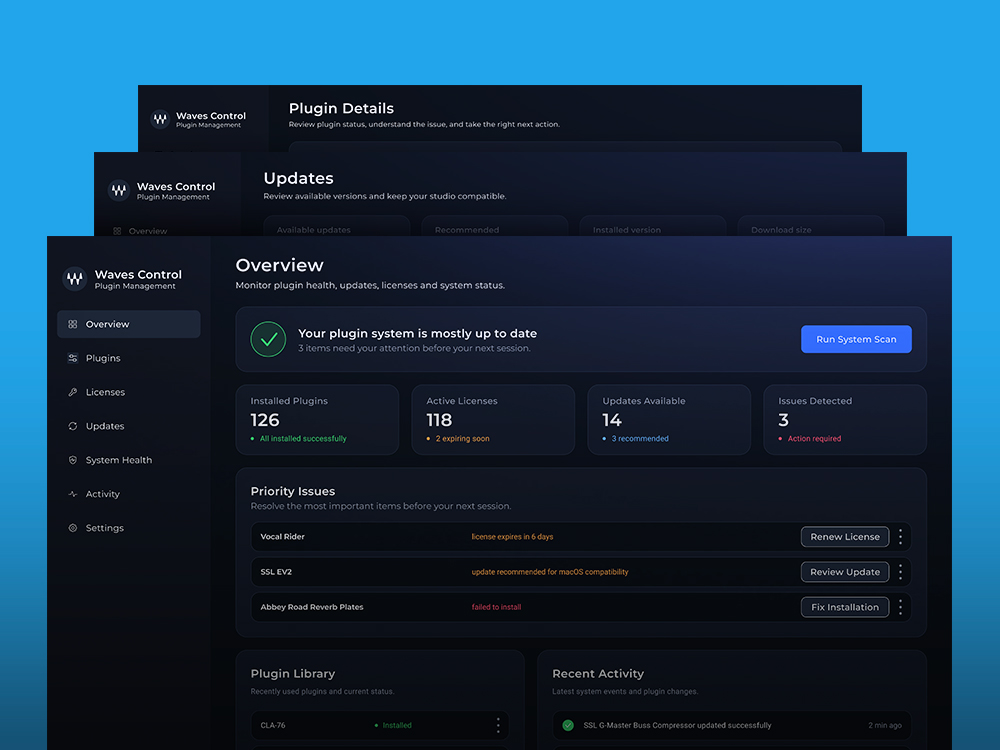Open more options for SSL EV2 row
The height and width of the screenshot is (750, 1000).
(900, 572)
